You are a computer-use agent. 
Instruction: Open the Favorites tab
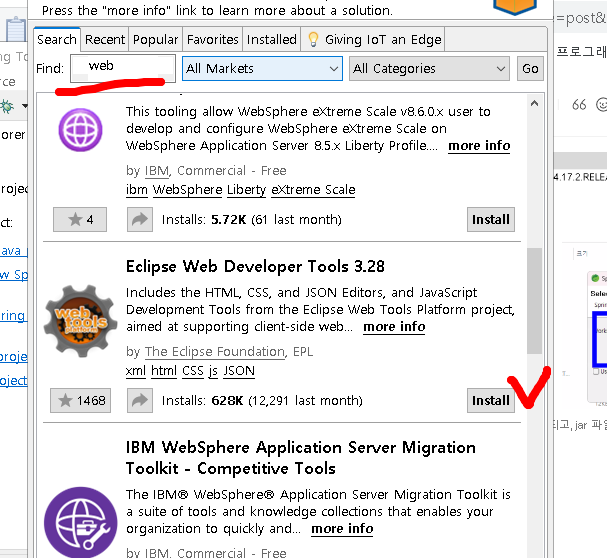tap(213, 39)
